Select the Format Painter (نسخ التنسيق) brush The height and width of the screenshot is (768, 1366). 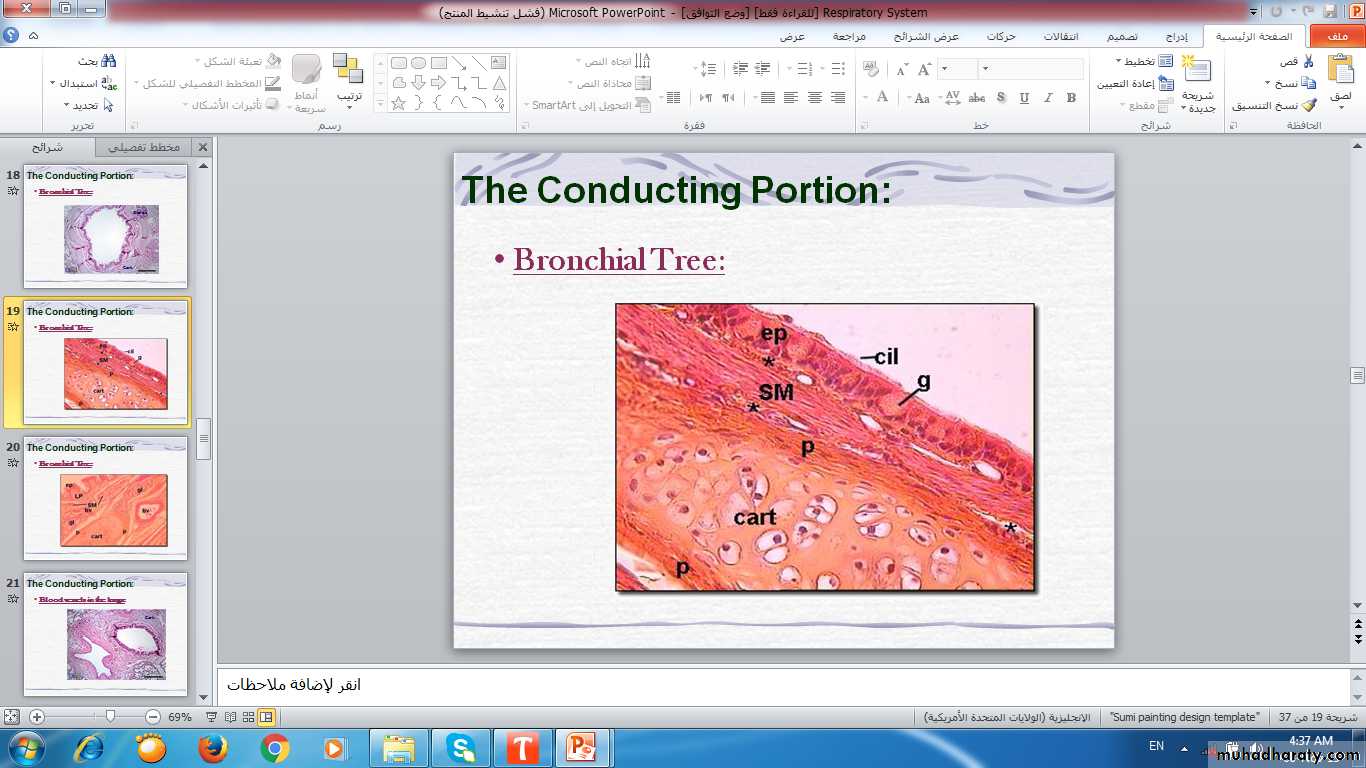coord(1308,105)
